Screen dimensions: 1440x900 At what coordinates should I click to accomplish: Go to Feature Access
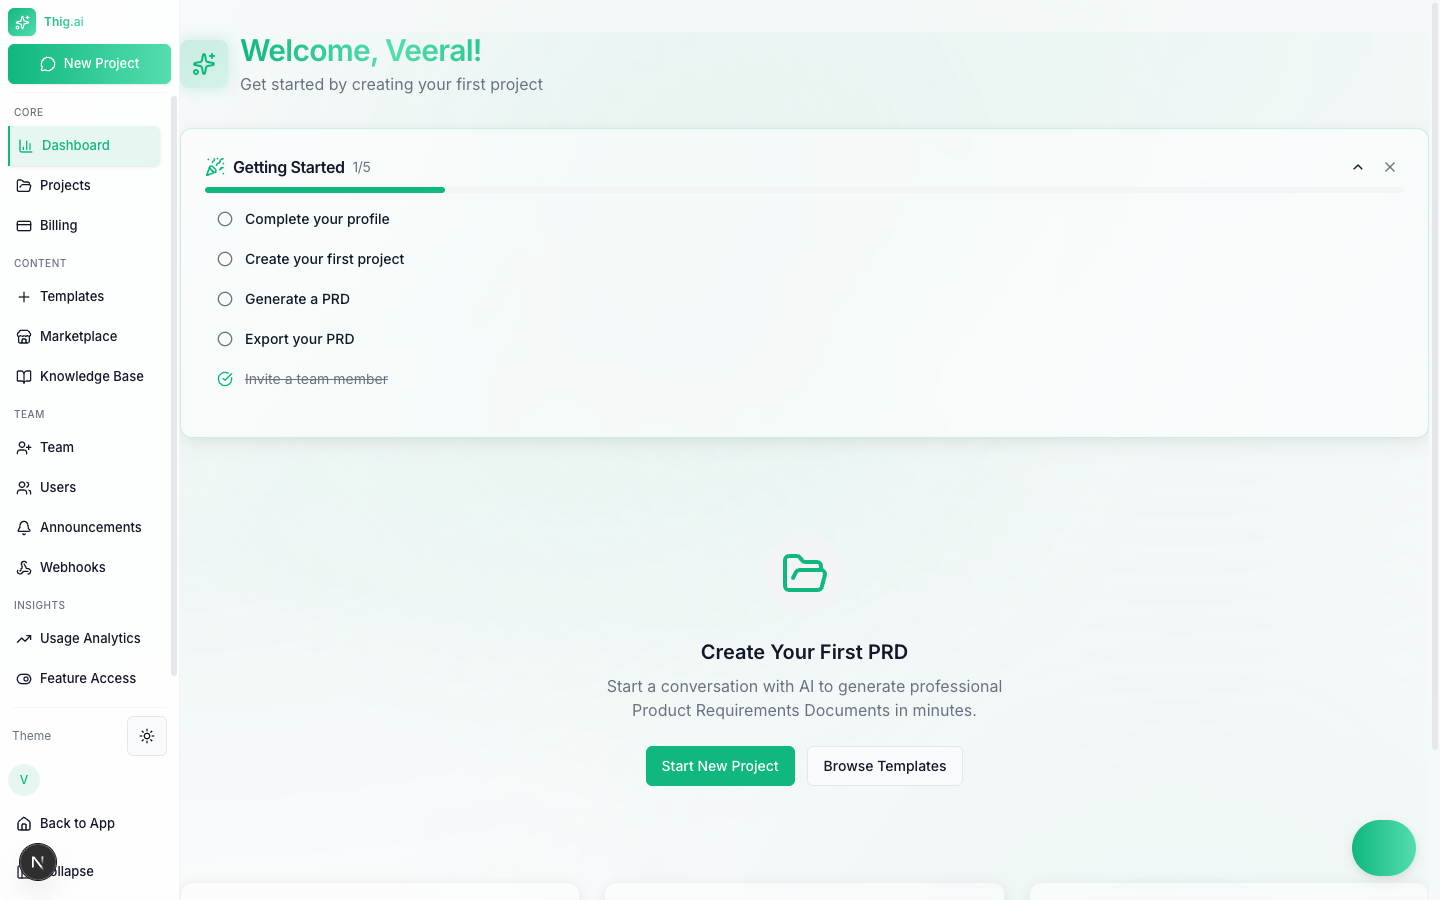tap(87, 678)
